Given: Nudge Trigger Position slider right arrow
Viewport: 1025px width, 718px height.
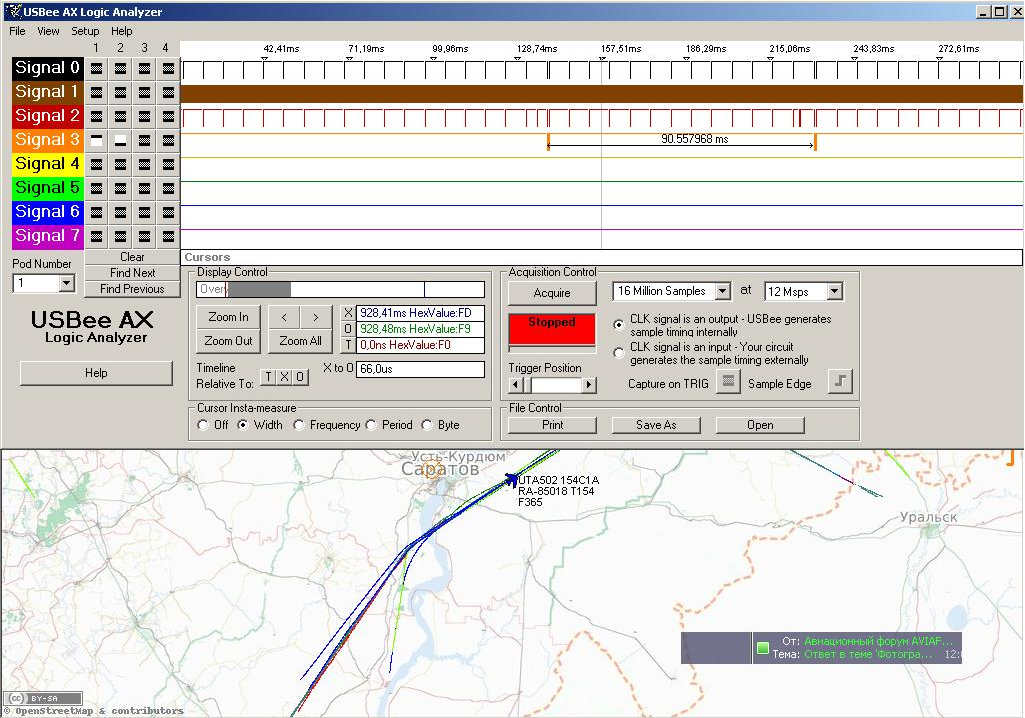Looking at the screenshot, I should coord(589,385).
